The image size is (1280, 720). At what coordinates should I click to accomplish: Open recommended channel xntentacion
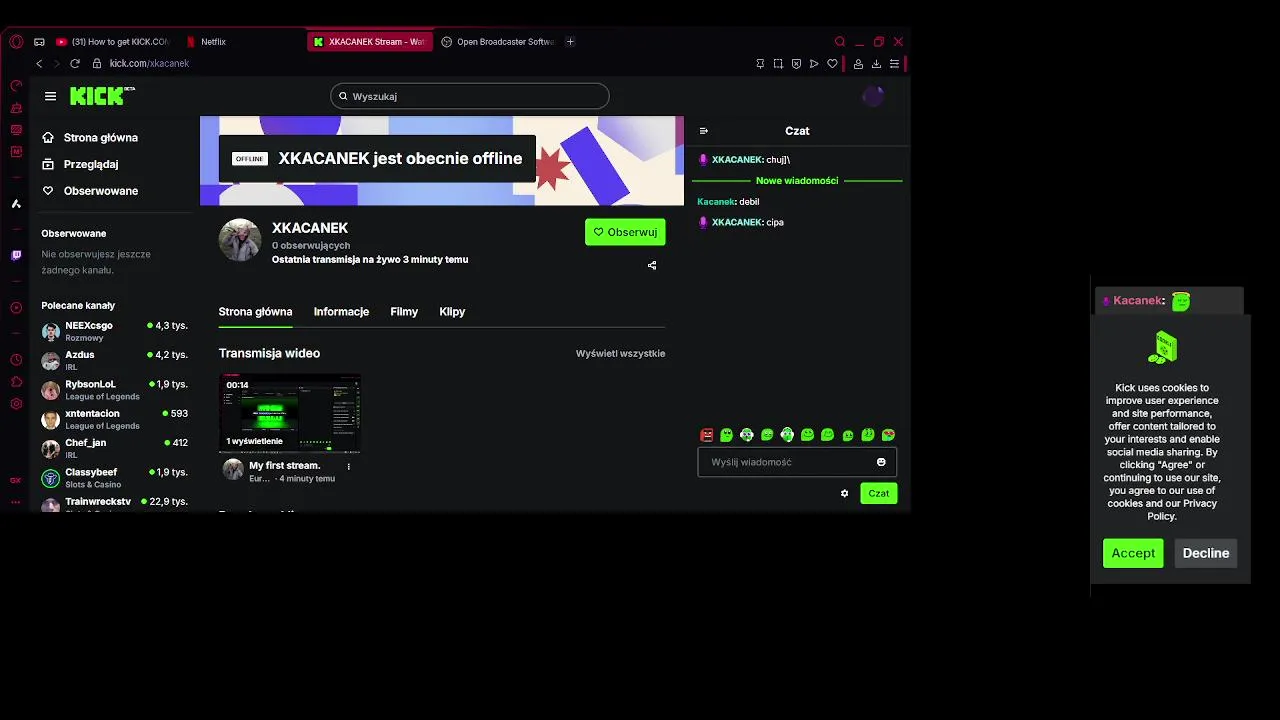(114, 419)
